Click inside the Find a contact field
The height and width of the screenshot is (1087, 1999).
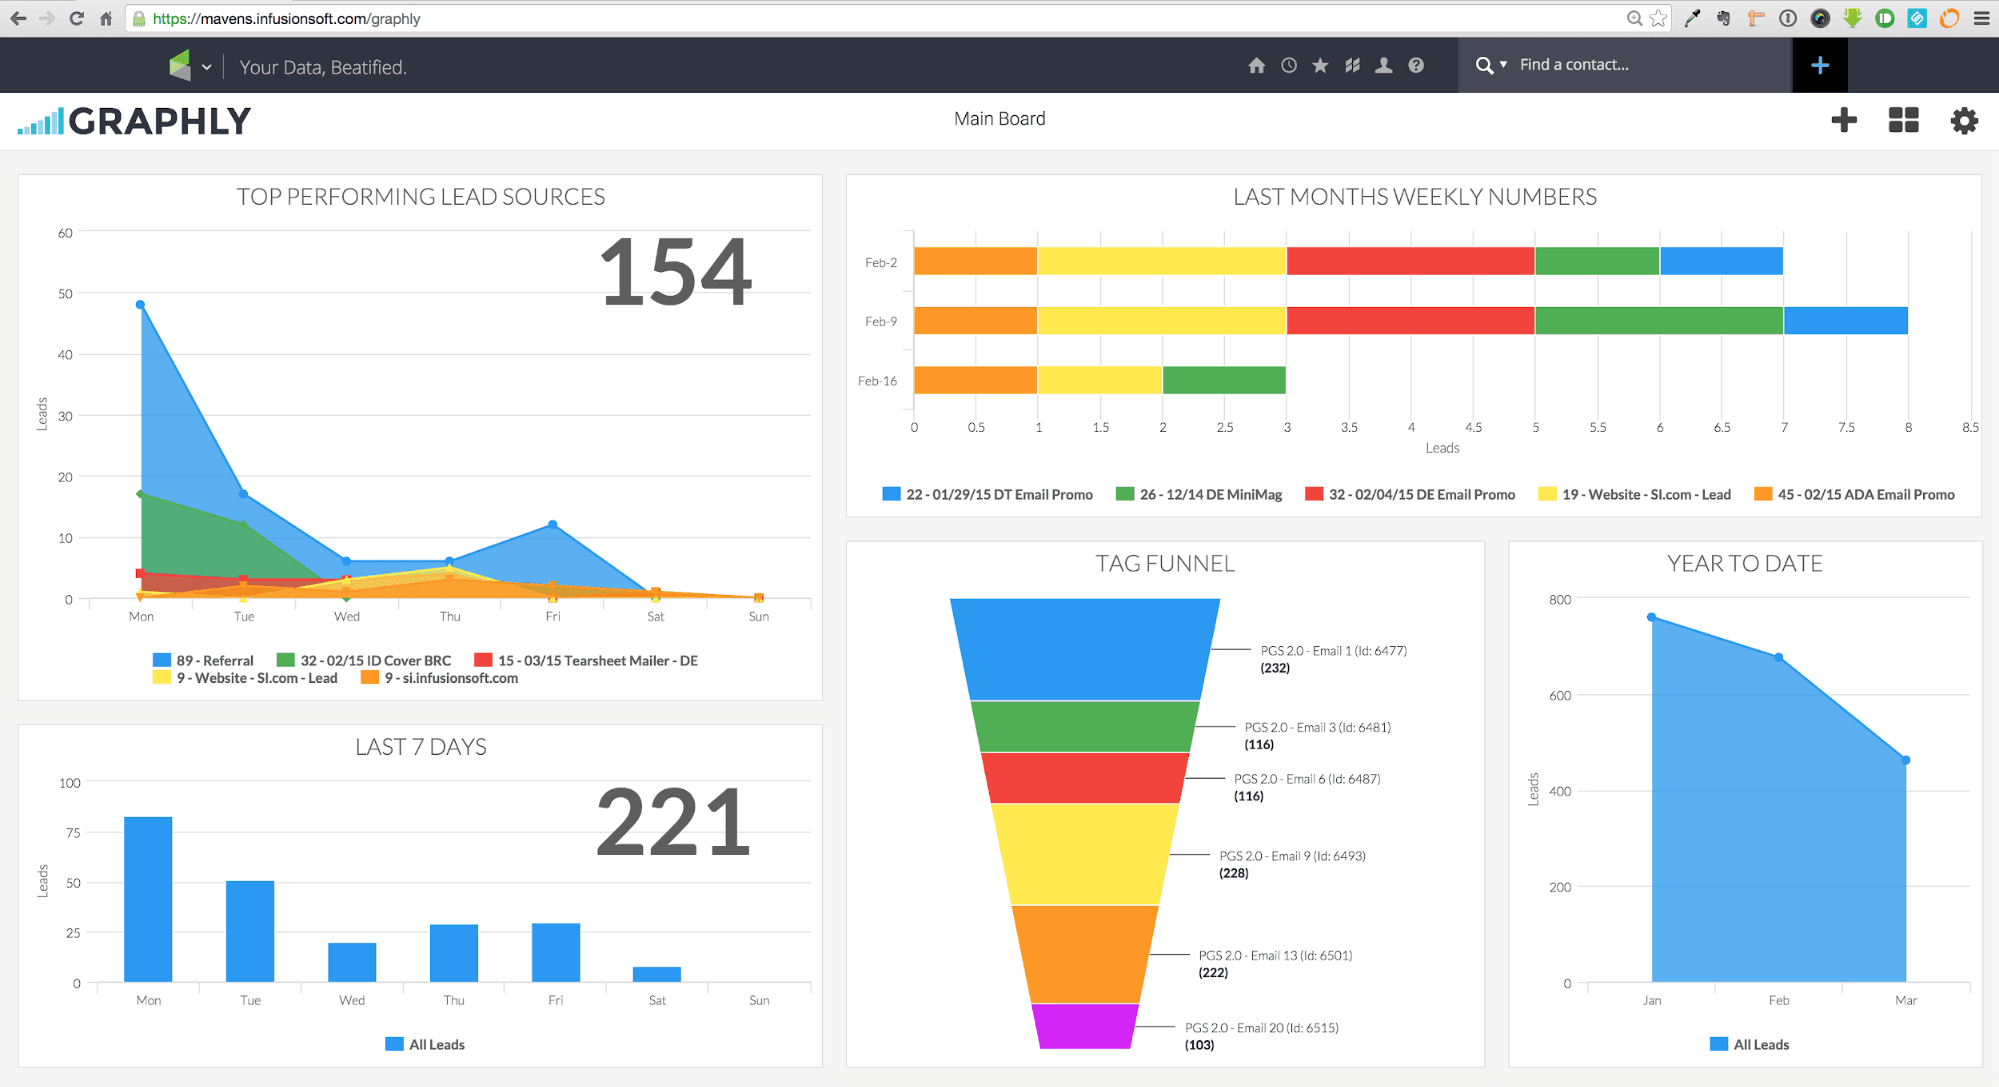pyautogui.click(x=1600, y=64)
